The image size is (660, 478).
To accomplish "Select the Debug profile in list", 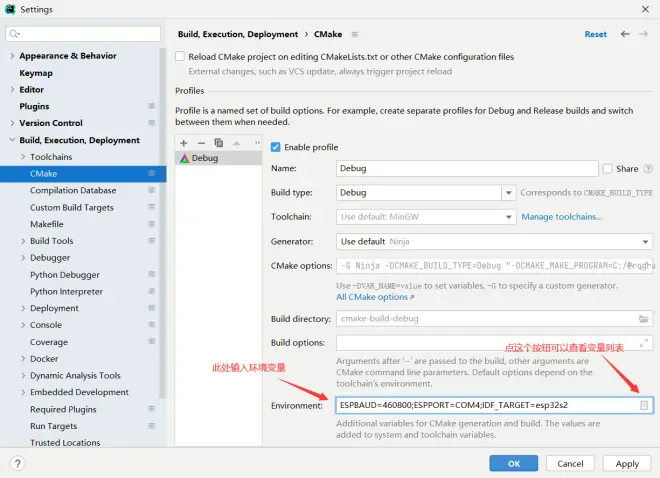I will (x=218, y=158).
